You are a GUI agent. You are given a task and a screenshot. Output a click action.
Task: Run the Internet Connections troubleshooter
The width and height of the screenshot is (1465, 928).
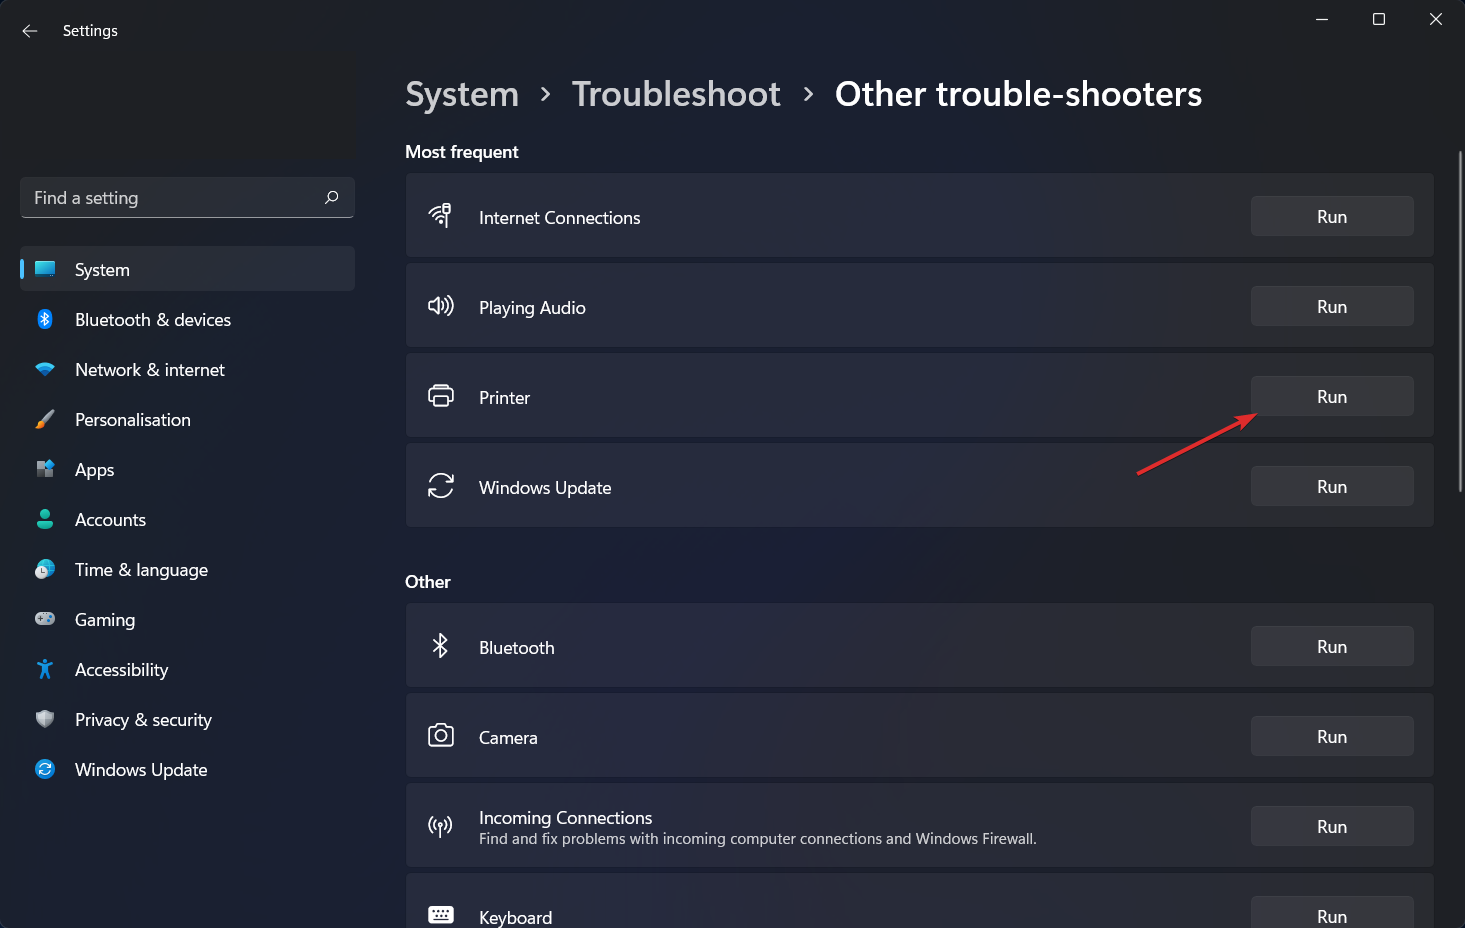pos(1332,216)
